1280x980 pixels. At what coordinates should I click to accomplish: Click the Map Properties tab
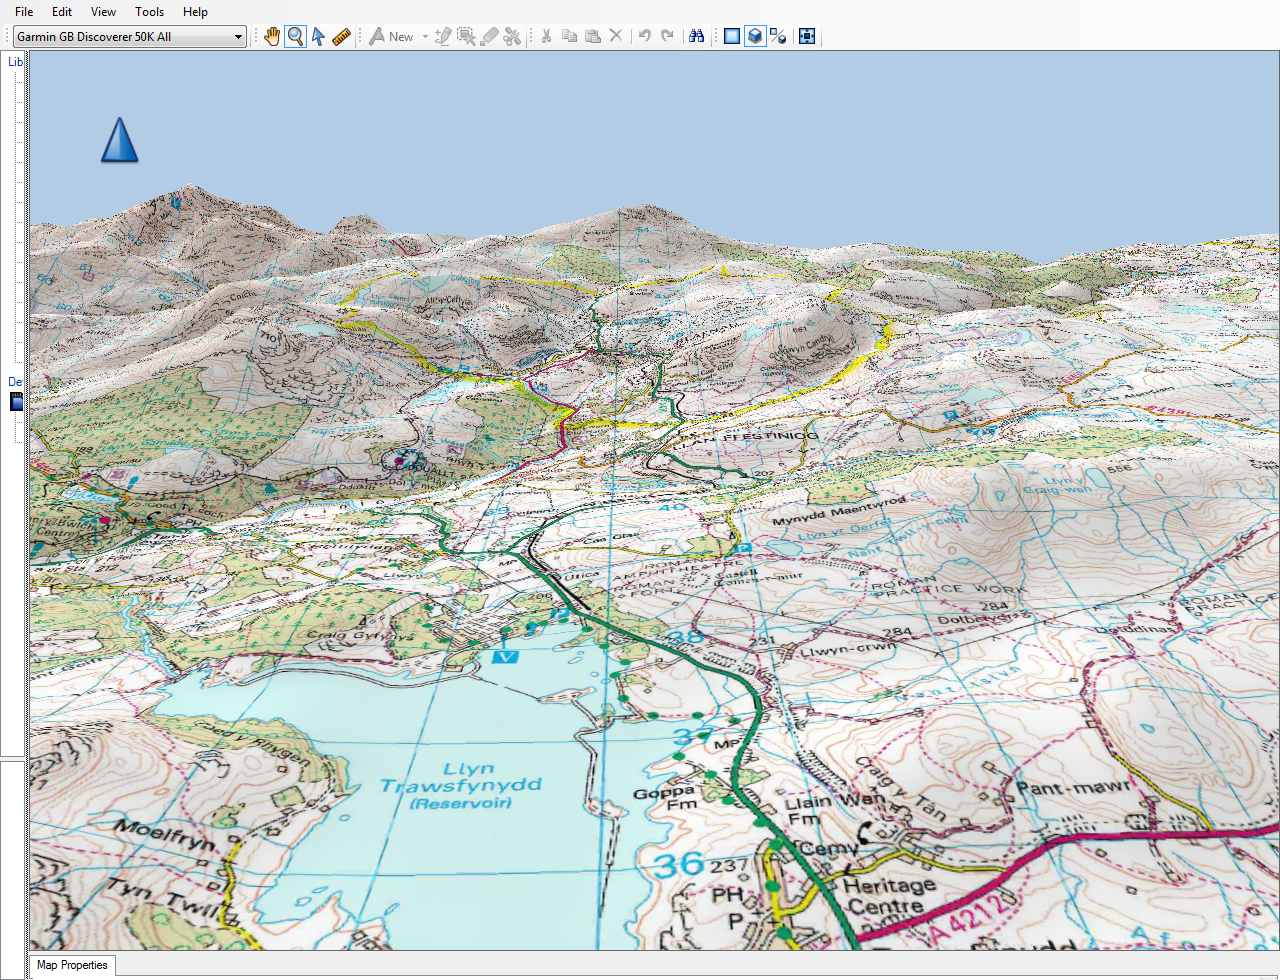pos(72,965)
